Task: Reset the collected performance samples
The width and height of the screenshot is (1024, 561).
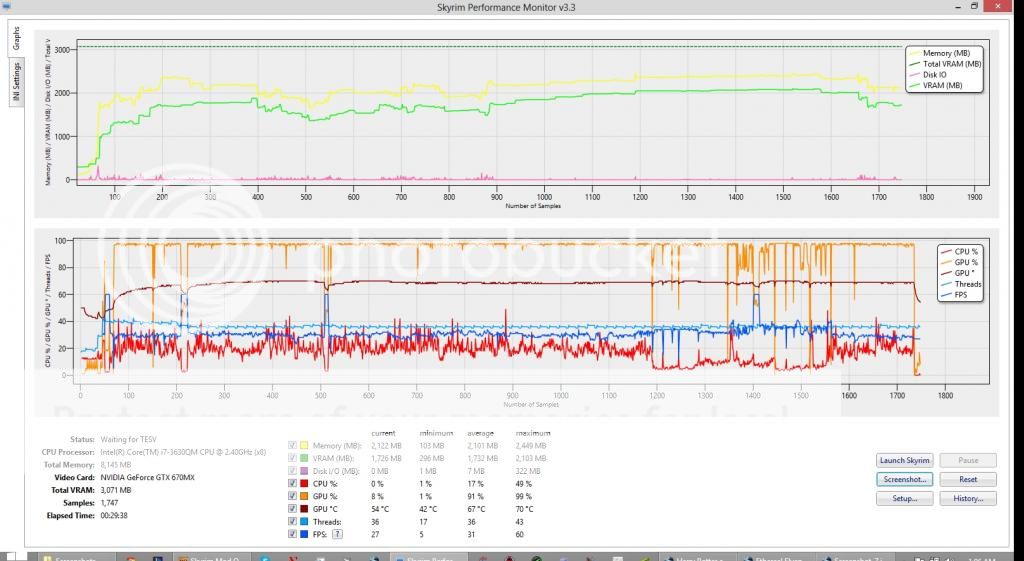Action: pyautogui.click(x=968, y=479)
